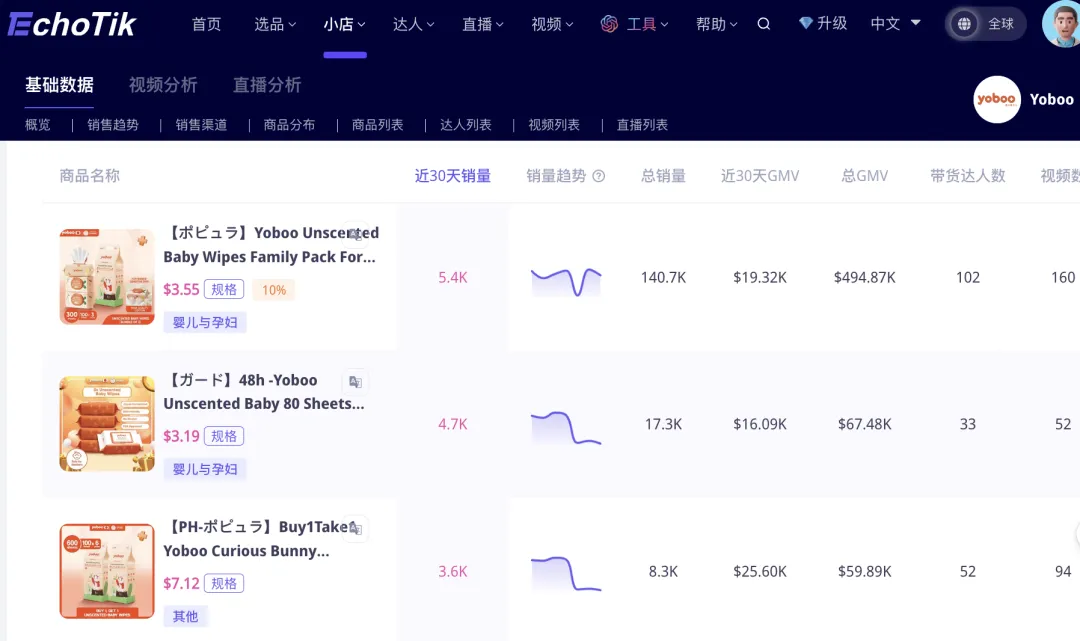
Task: Click 婴儿与孕妇 tag on Baby Wipes Family Pack
Action: click(205, 322)
